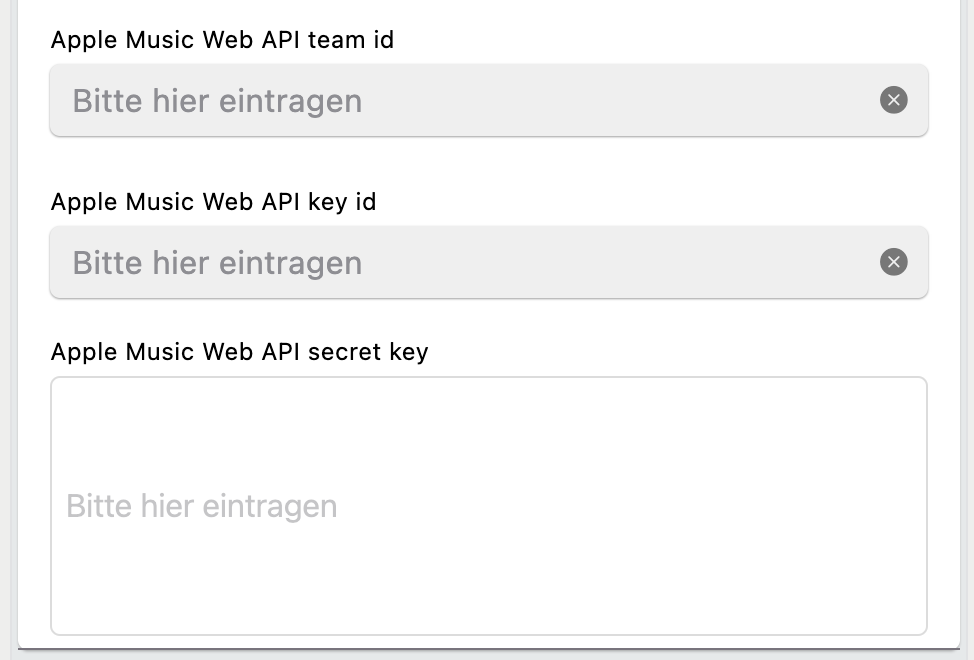This screenshot has width=974, height=660.
Task: Click empty top area of secret key box
Action: [489, 415]
